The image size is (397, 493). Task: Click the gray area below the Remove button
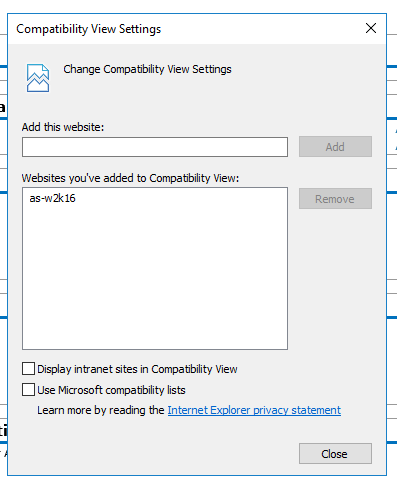[x=335, y=280]
